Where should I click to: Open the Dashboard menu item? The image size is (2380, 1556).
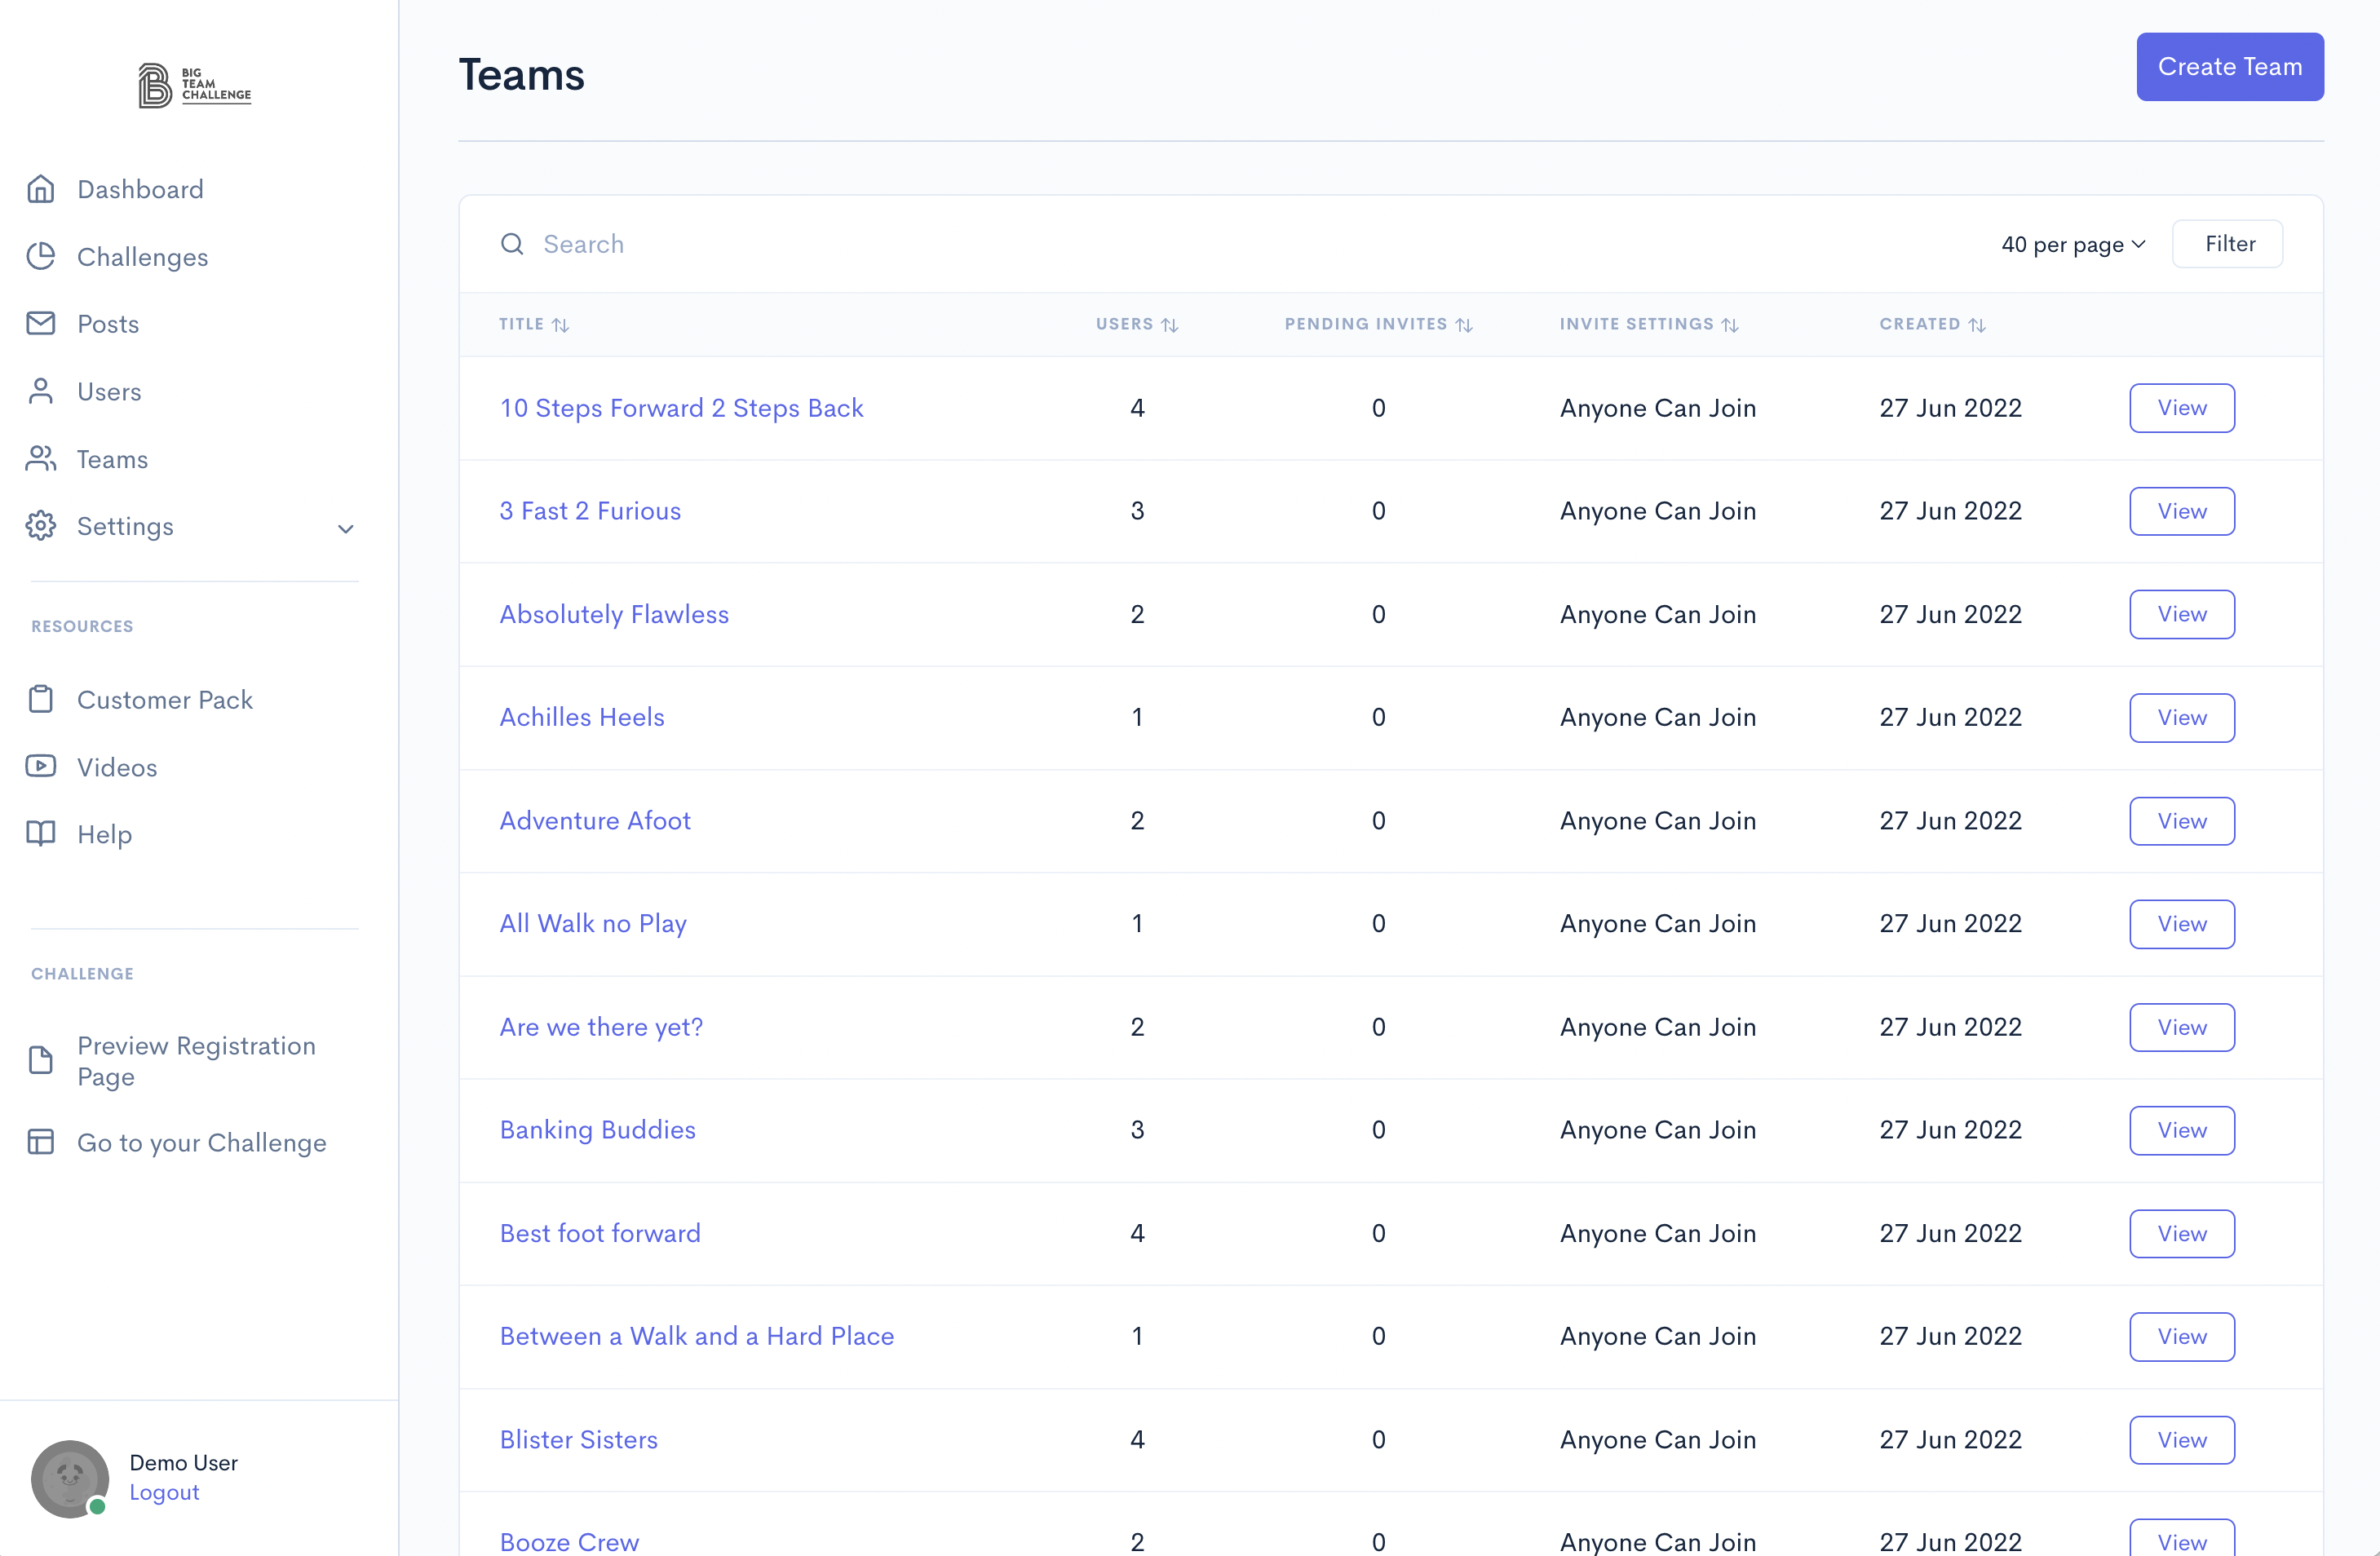[140, 189]
